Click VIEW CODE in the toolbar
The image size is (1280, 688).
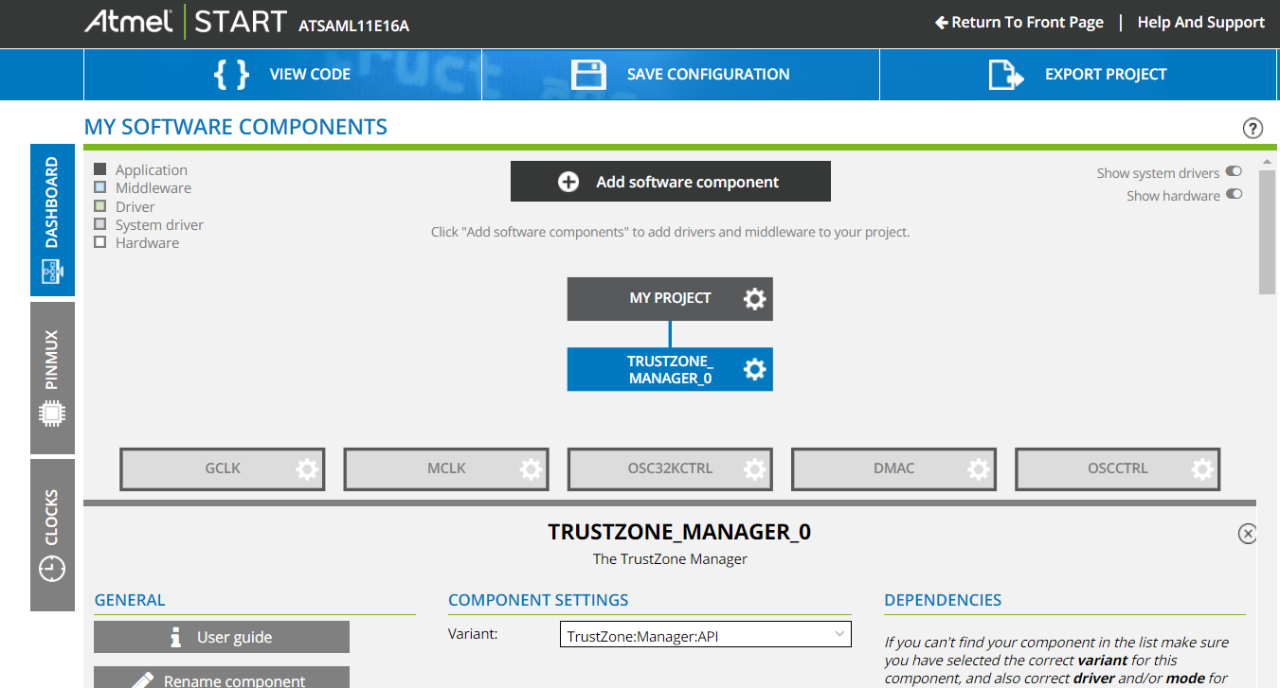point(282,74)
